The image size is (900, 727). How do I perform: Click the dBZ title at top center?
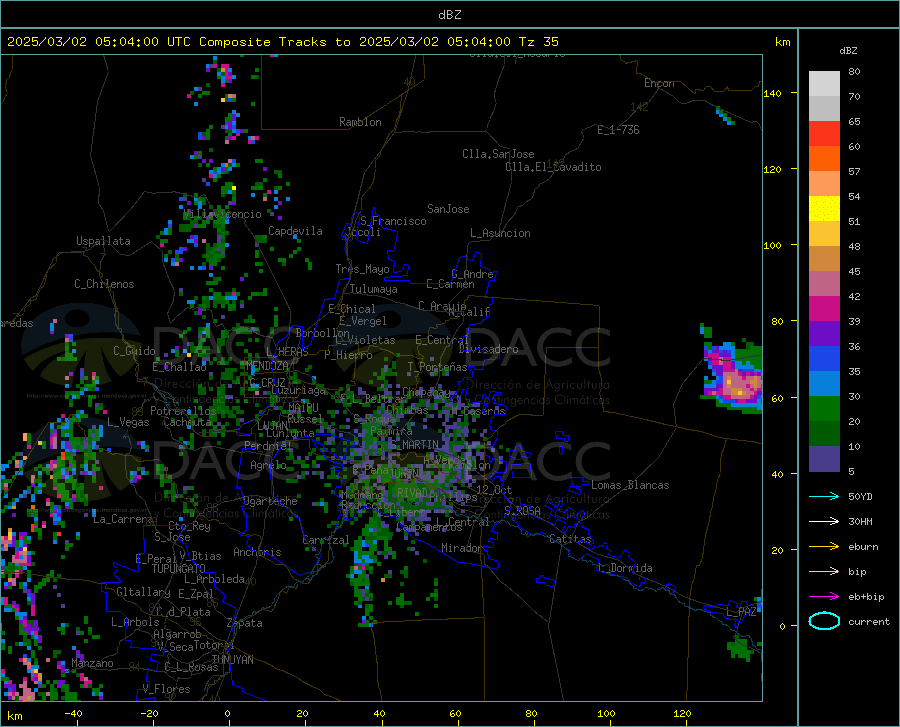point(449,15)
